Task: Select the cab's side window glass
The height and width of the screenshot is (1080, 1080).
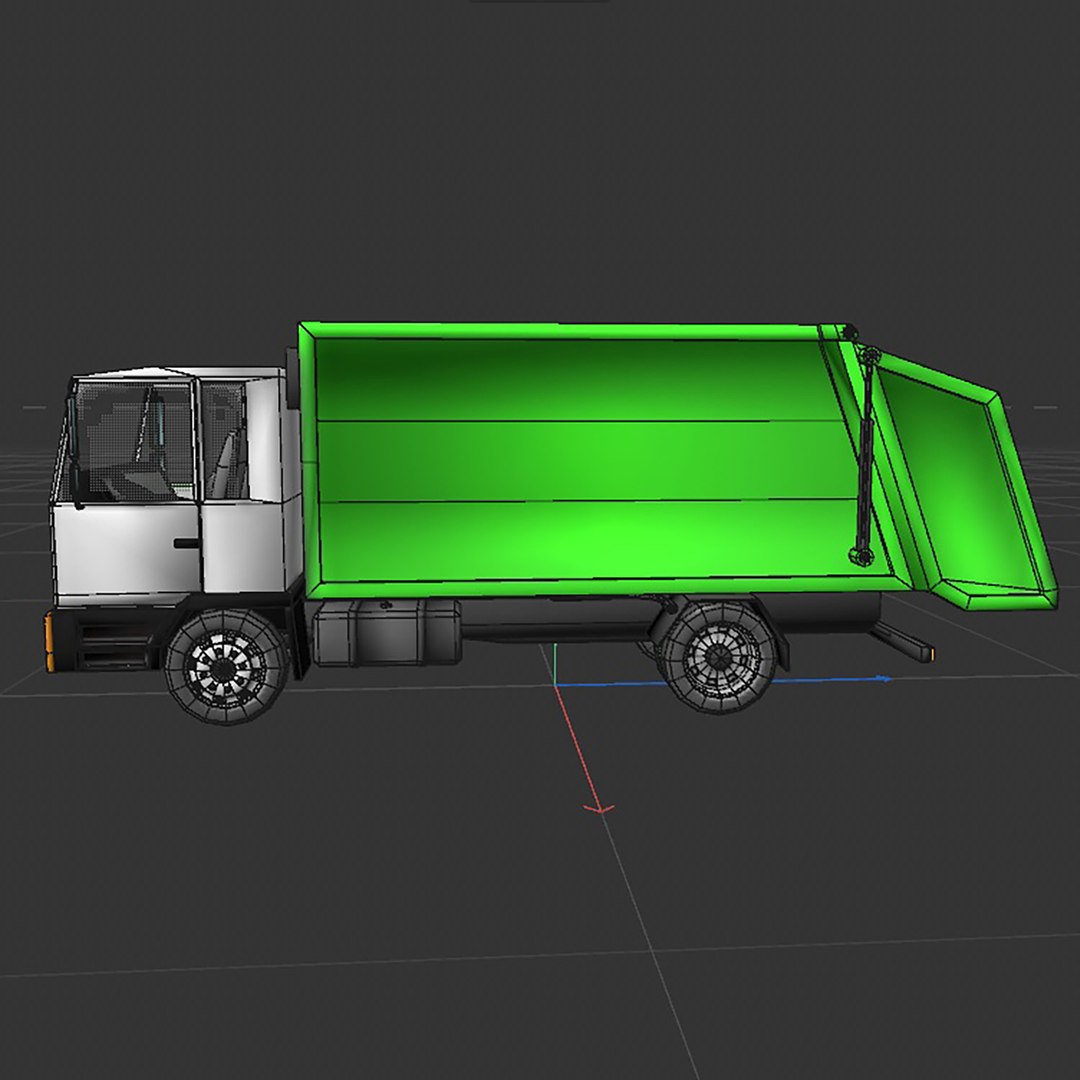Action: point(134,441)
